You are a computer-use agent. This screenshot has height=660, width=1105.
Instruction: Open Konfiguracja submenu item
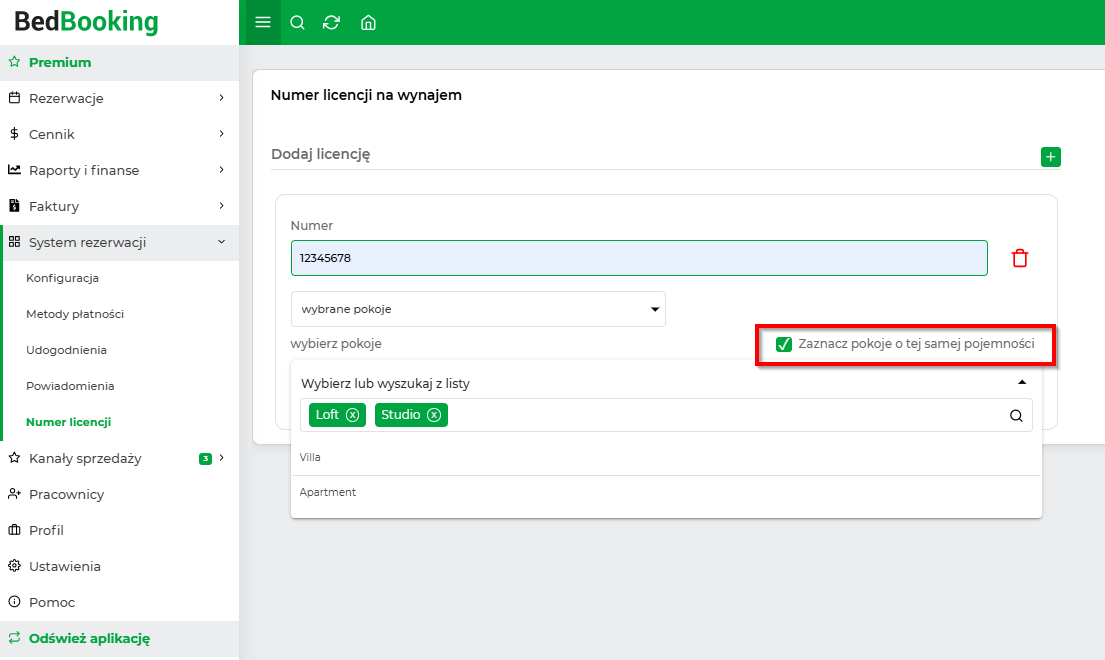(x=62, y=278)
